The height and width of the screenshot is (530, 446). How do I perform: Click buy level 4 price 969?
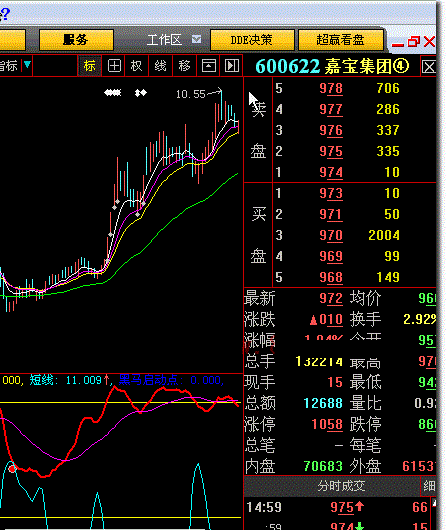331,256
